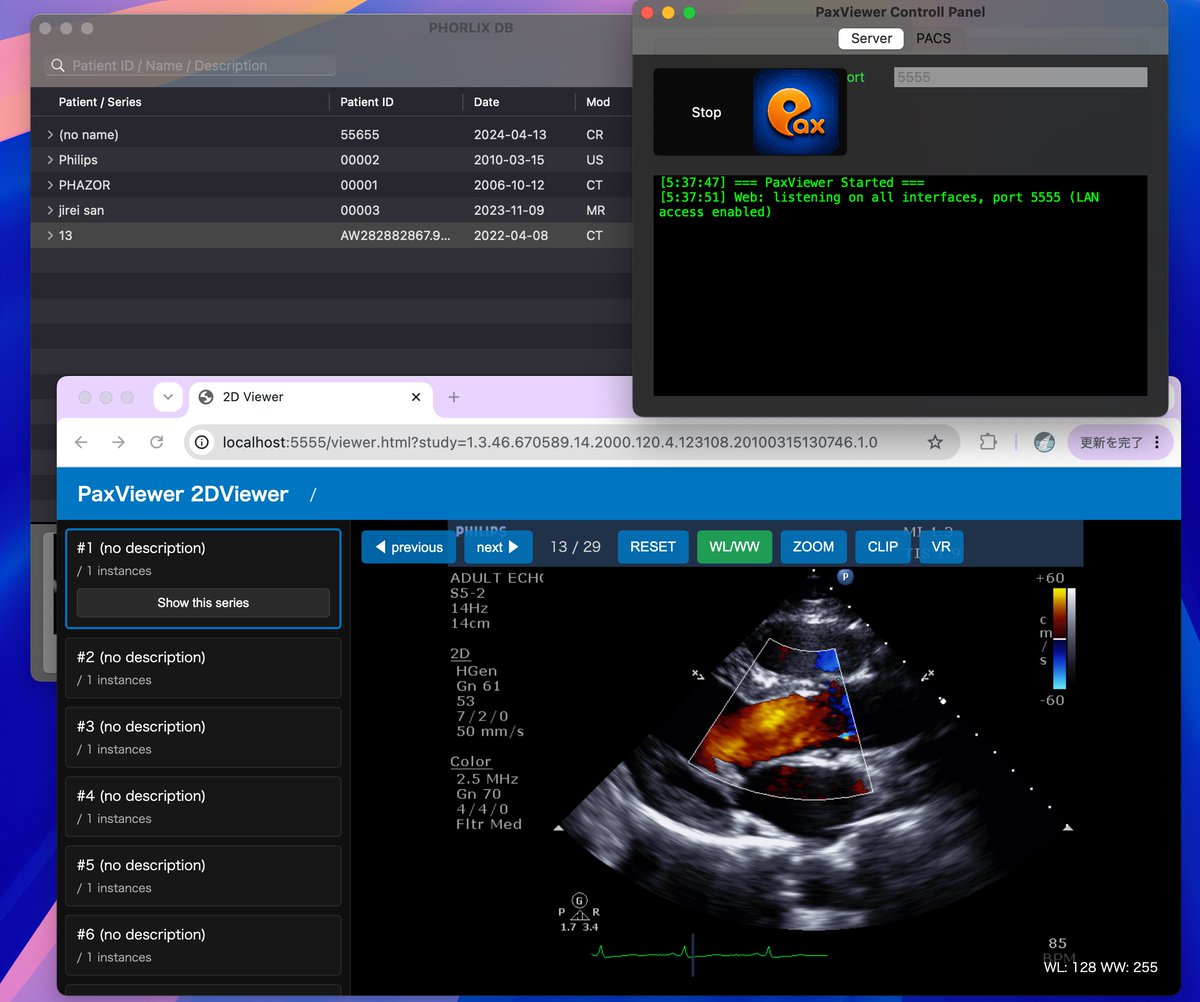Toggle the WL/WW tool
Screen dimensions: 1200x1002
734,547
